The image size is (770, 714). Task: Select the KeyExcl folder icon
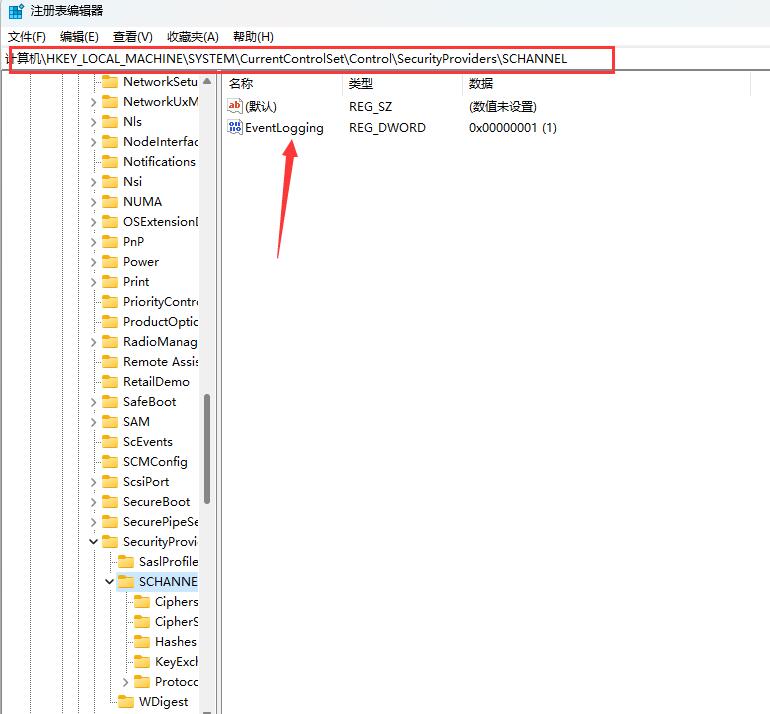[142, 662]
